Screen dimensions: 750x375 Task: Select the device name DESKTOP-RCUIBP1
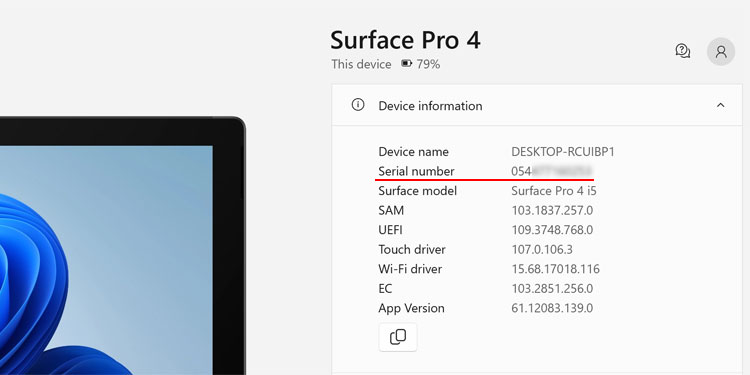pos(562,152)
